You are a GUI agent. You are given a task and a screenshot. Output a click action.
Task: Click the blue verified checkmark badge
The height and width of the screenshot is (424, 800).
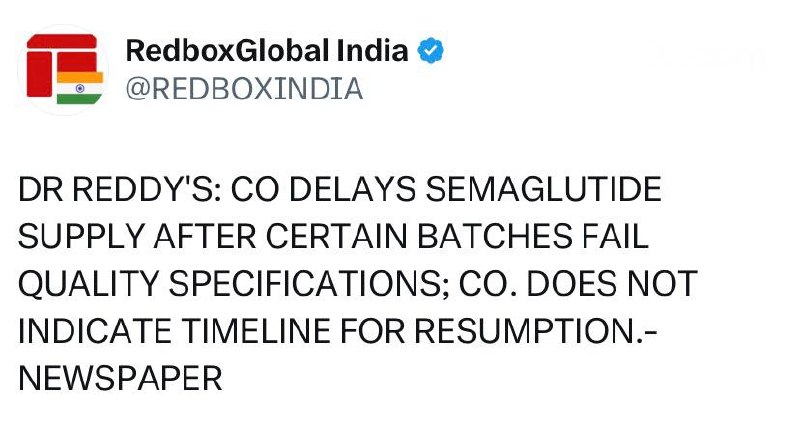point(431,51)
